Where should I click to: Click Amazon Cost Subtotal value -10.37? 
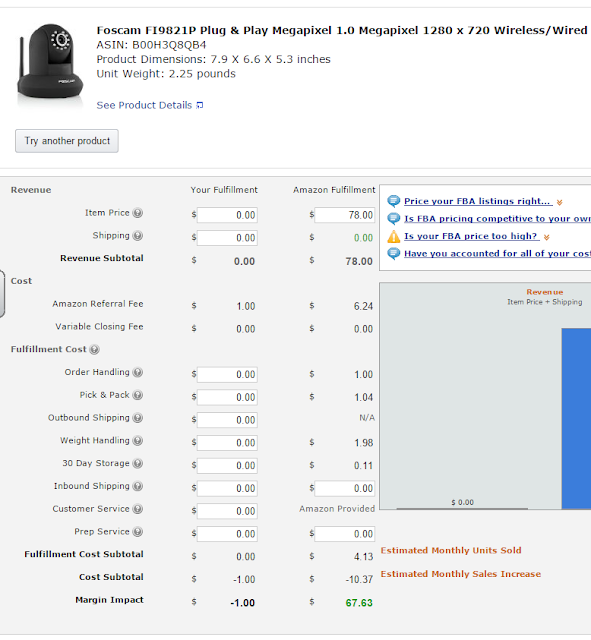359,580
